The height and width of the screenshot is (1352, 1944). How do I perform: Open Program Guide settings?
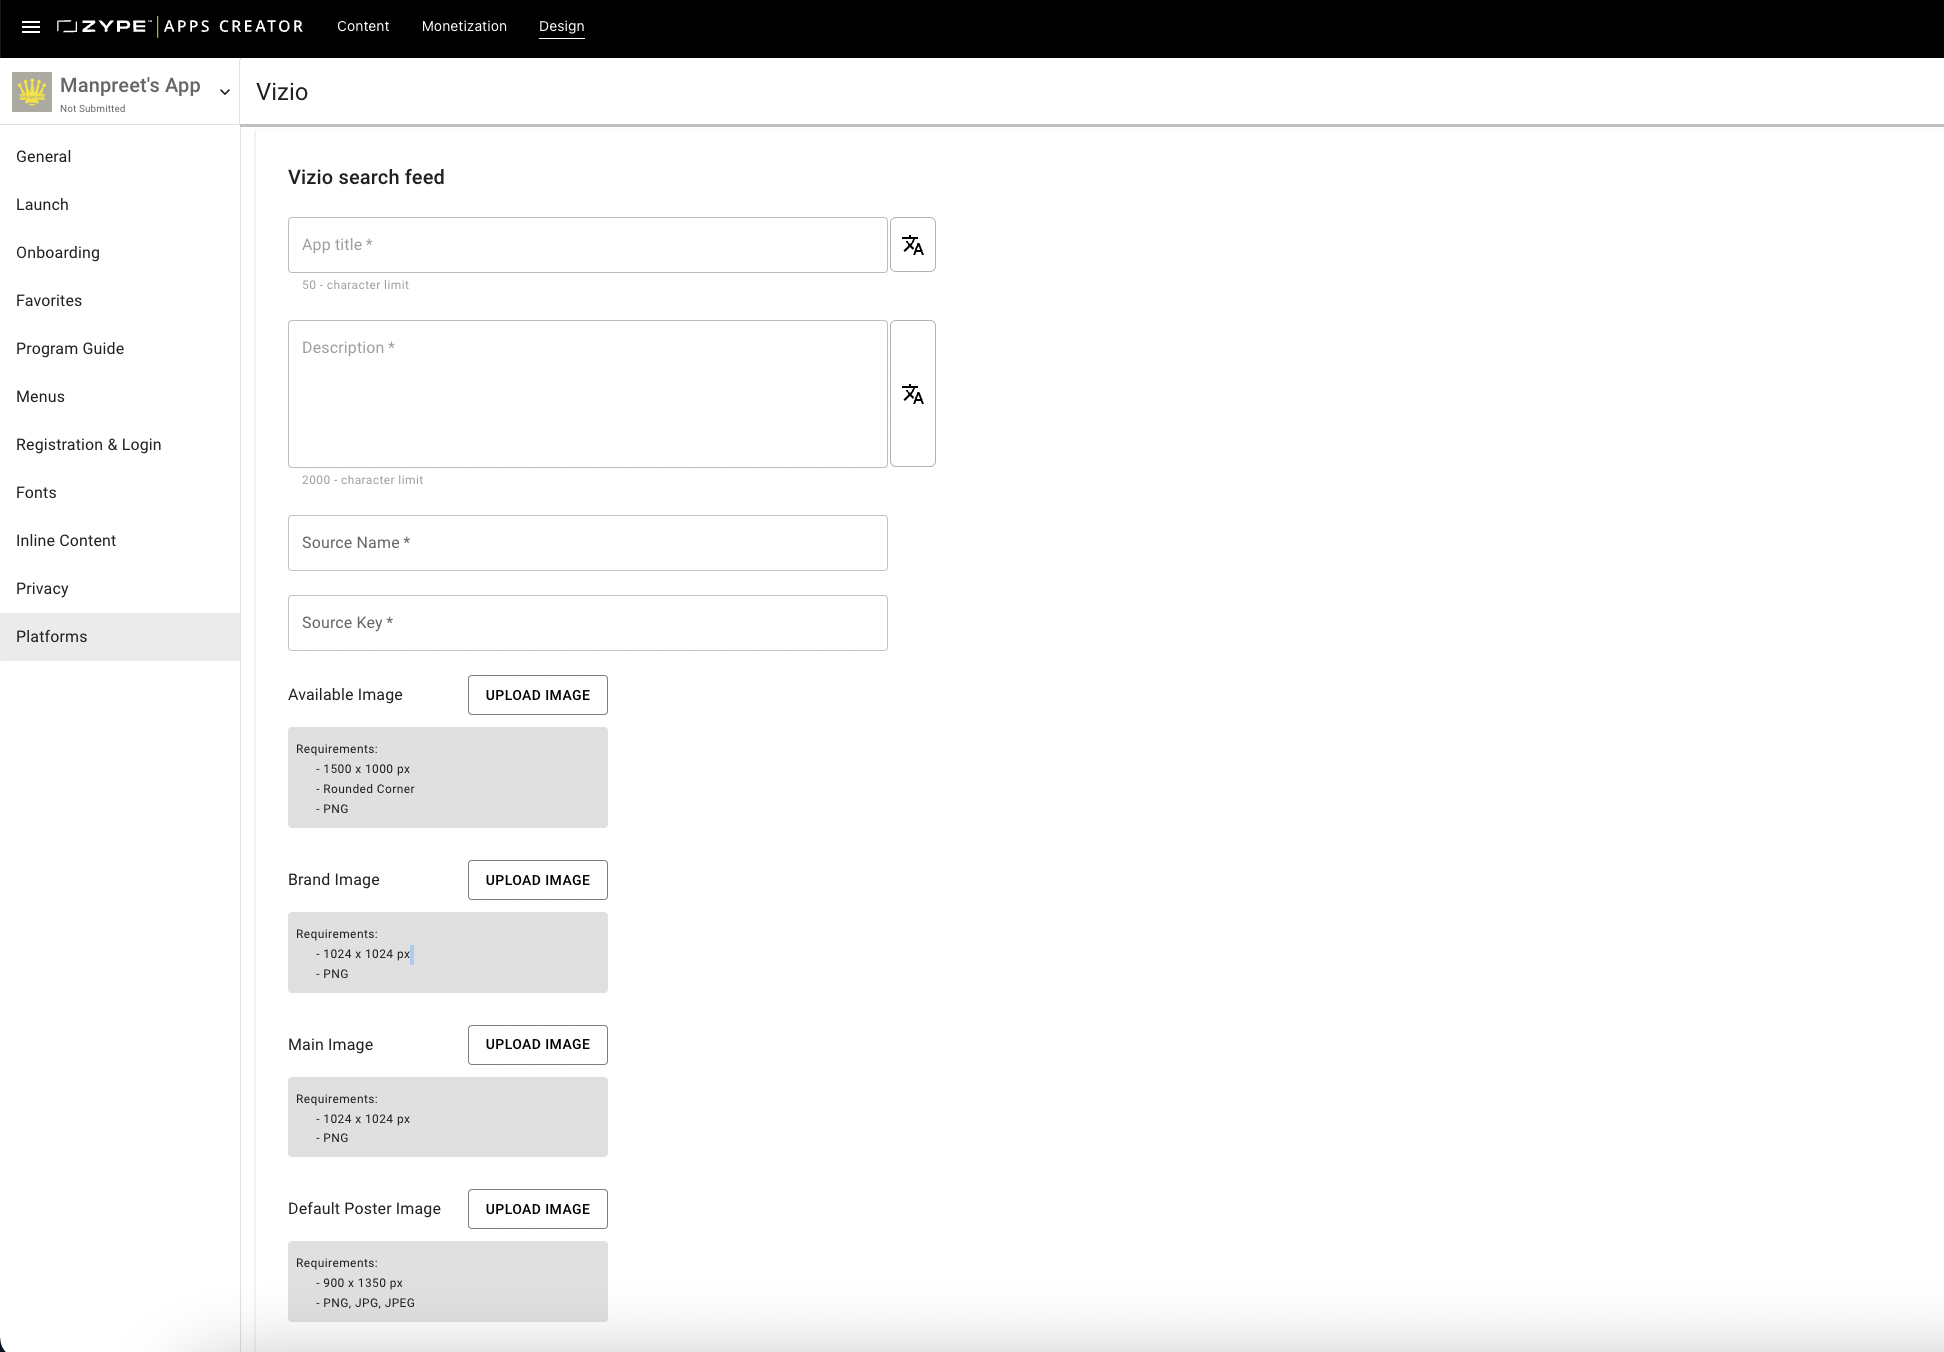pyautogui.click(x=120, y=349)
